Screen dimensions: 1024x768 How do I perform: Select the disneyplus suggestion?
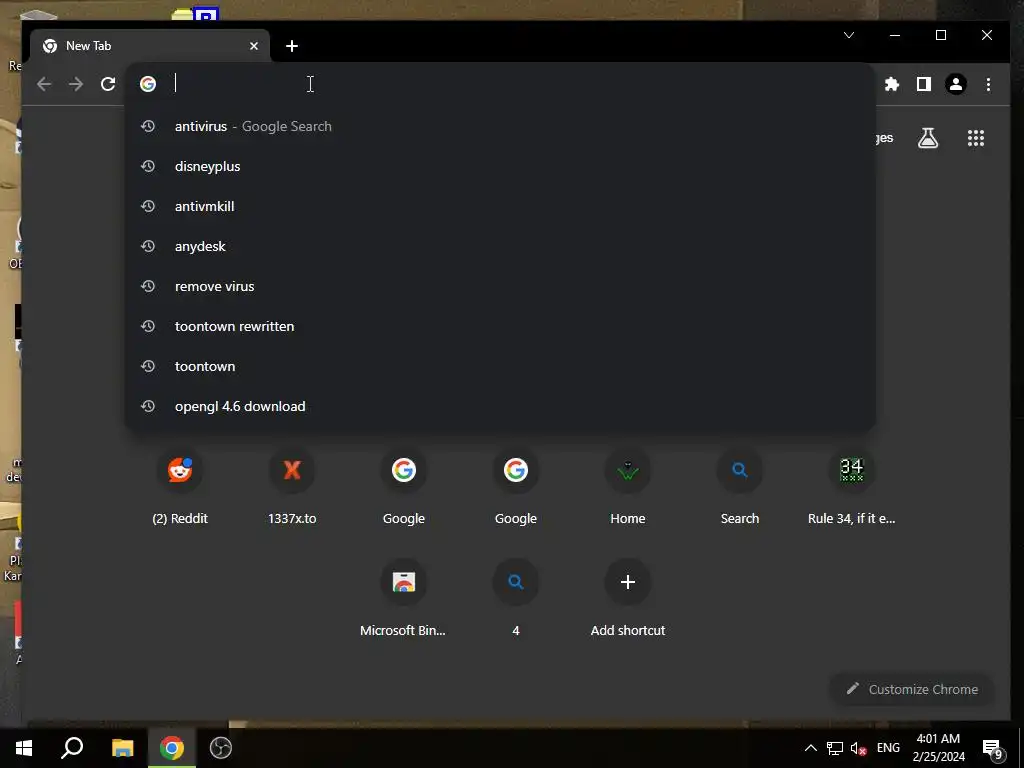[x=500, y=167]
